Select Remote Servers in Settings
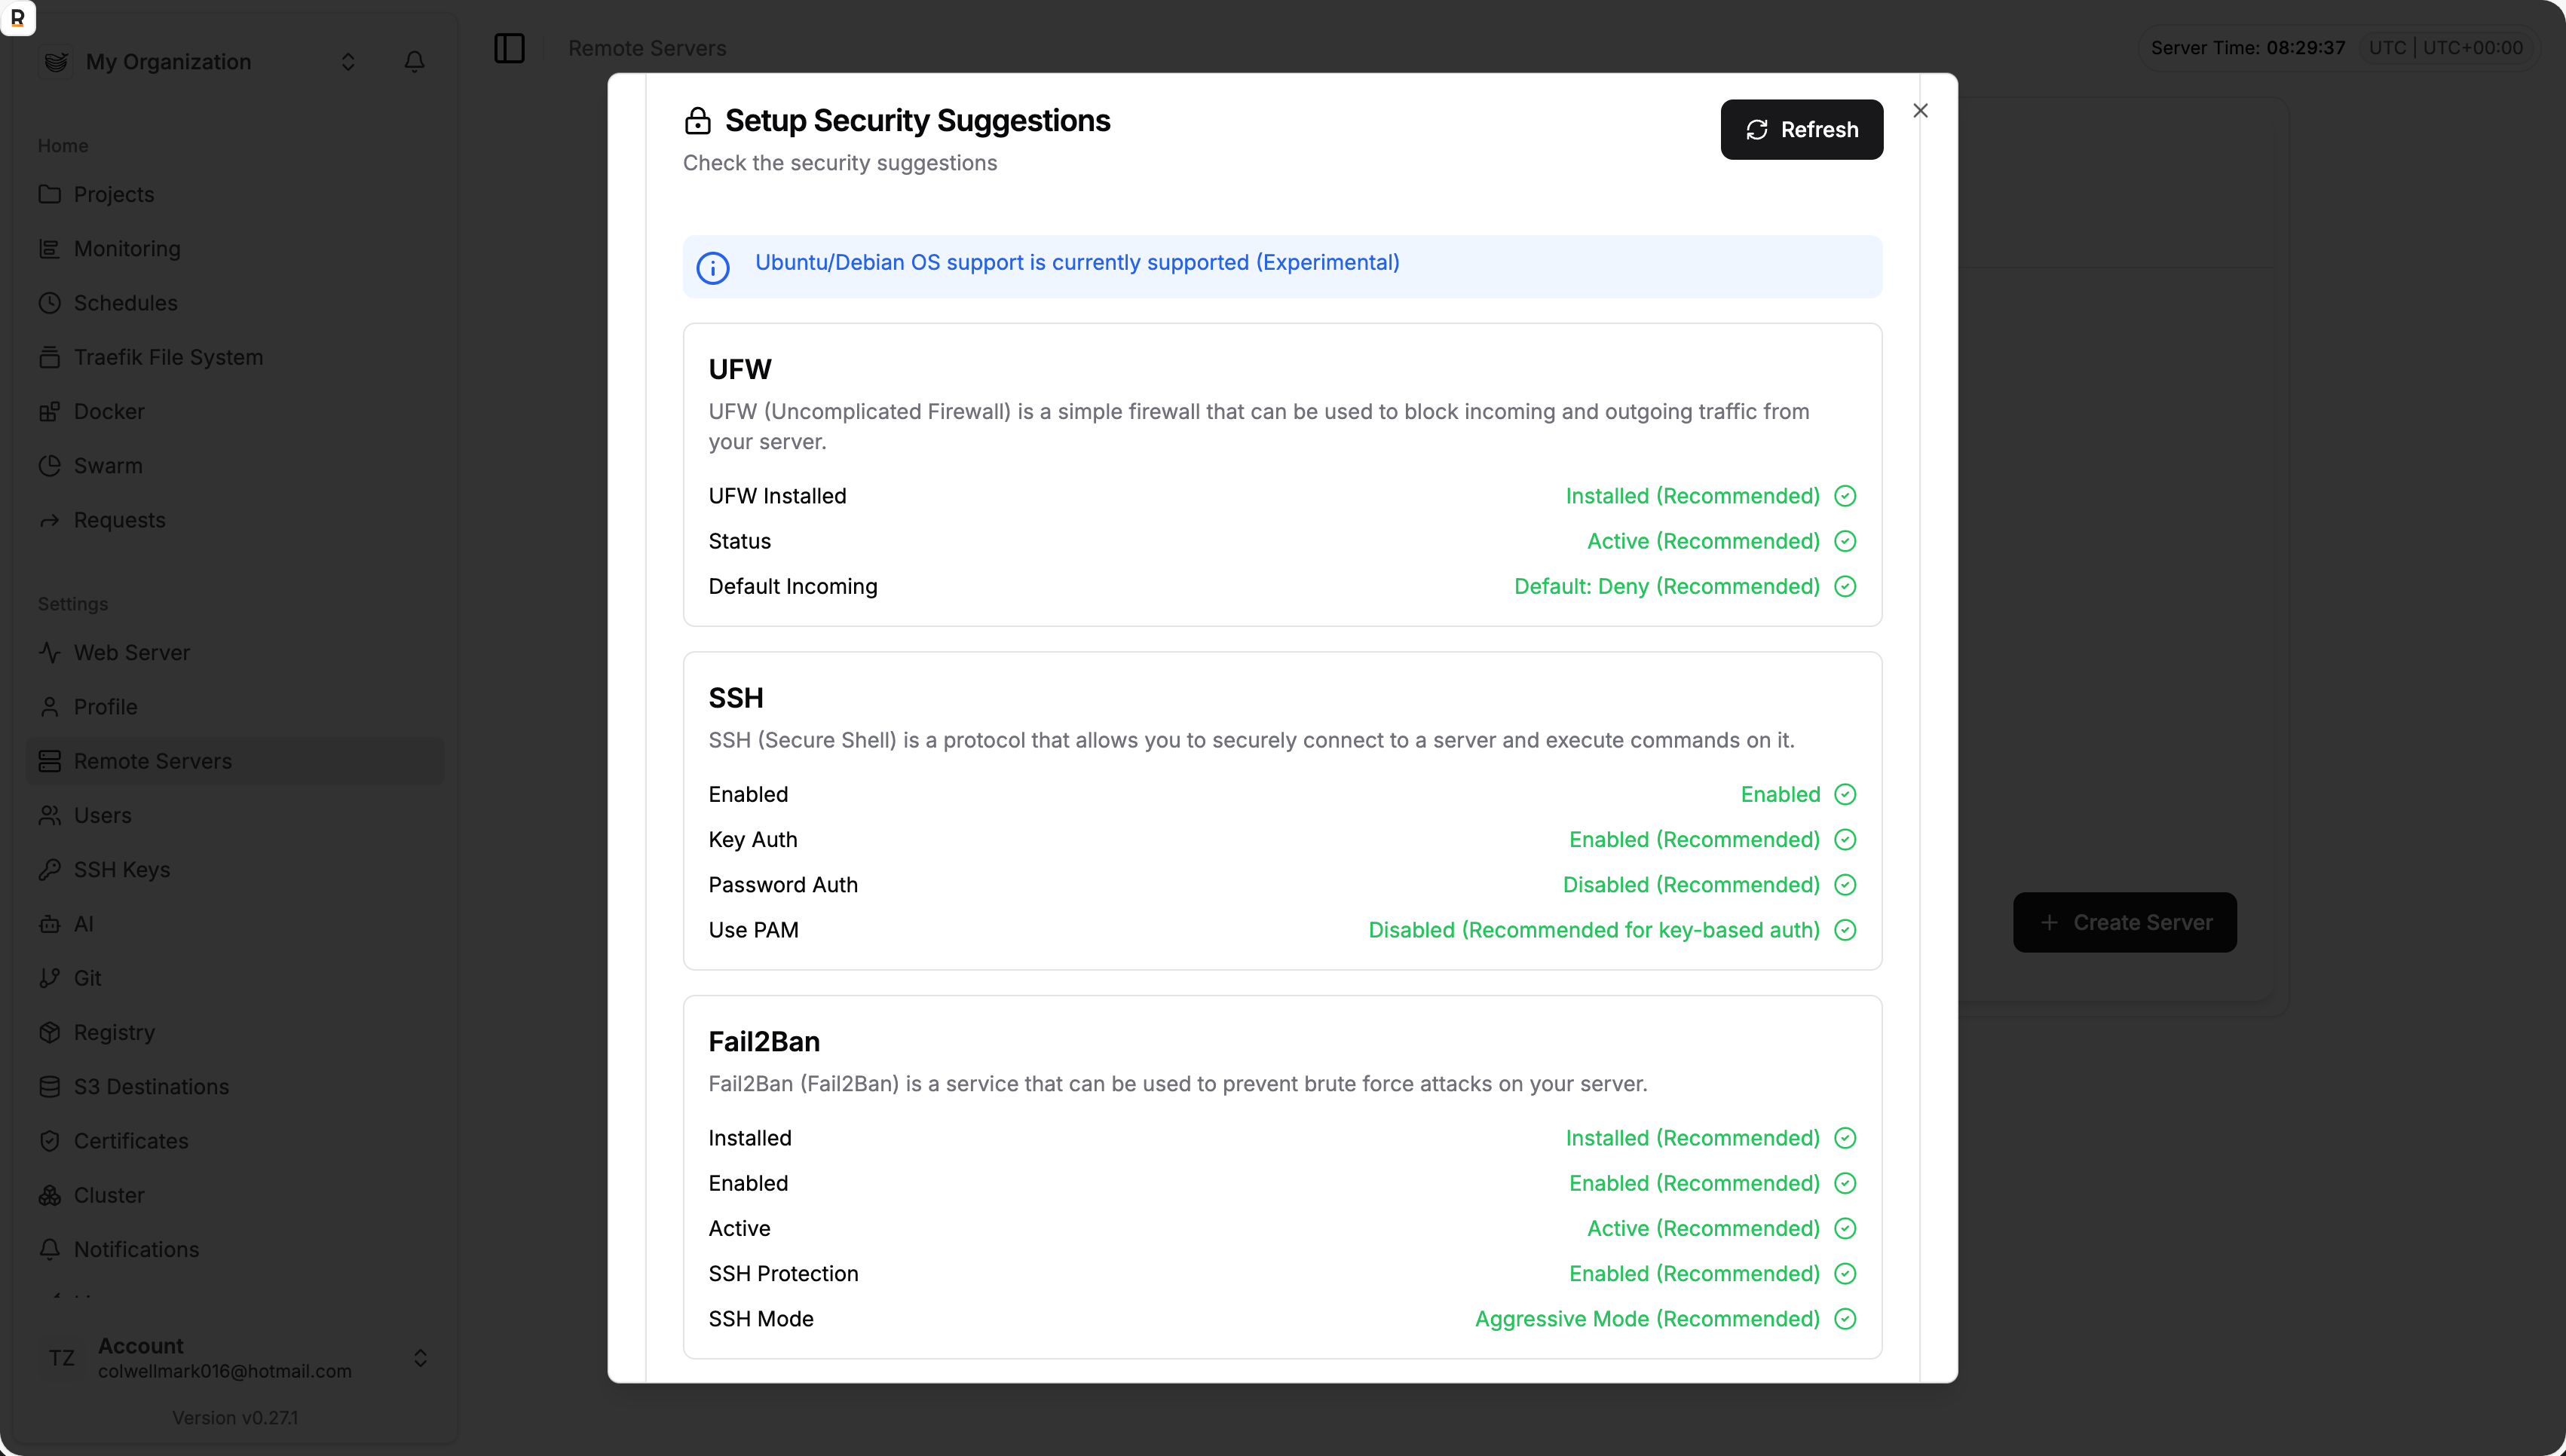Image resolution: width=2566 pixels, height=1456 pixels. tap(152, 761)
